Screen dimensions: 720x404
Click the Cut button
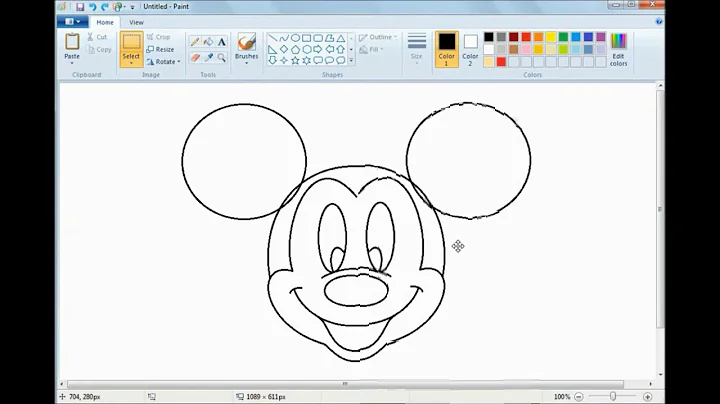(x=97, y=37)
